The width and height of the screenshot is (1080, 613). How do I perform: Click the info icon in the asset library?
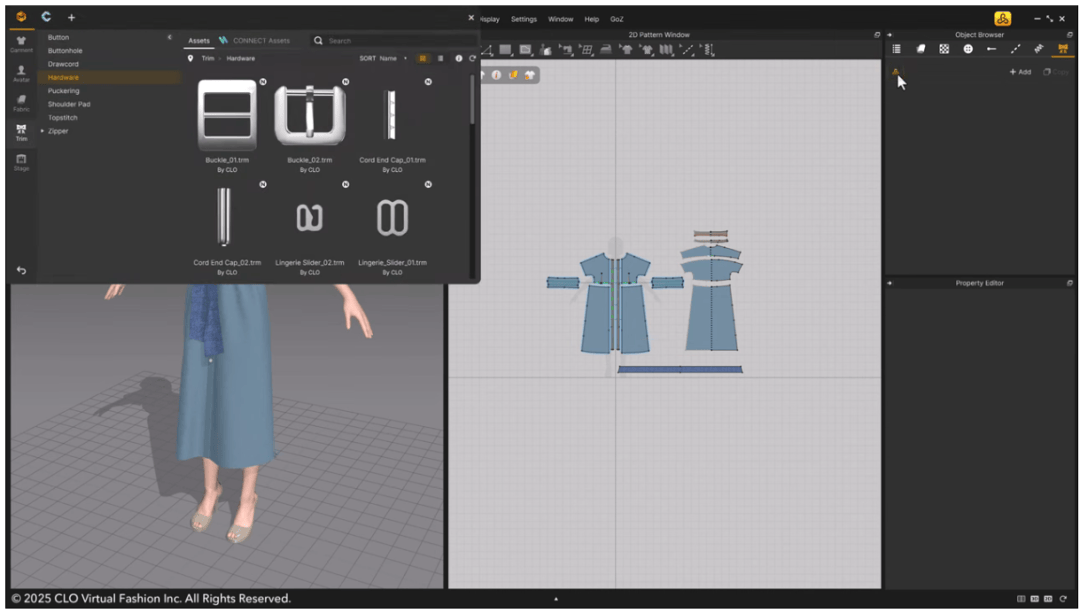(459, 58)
